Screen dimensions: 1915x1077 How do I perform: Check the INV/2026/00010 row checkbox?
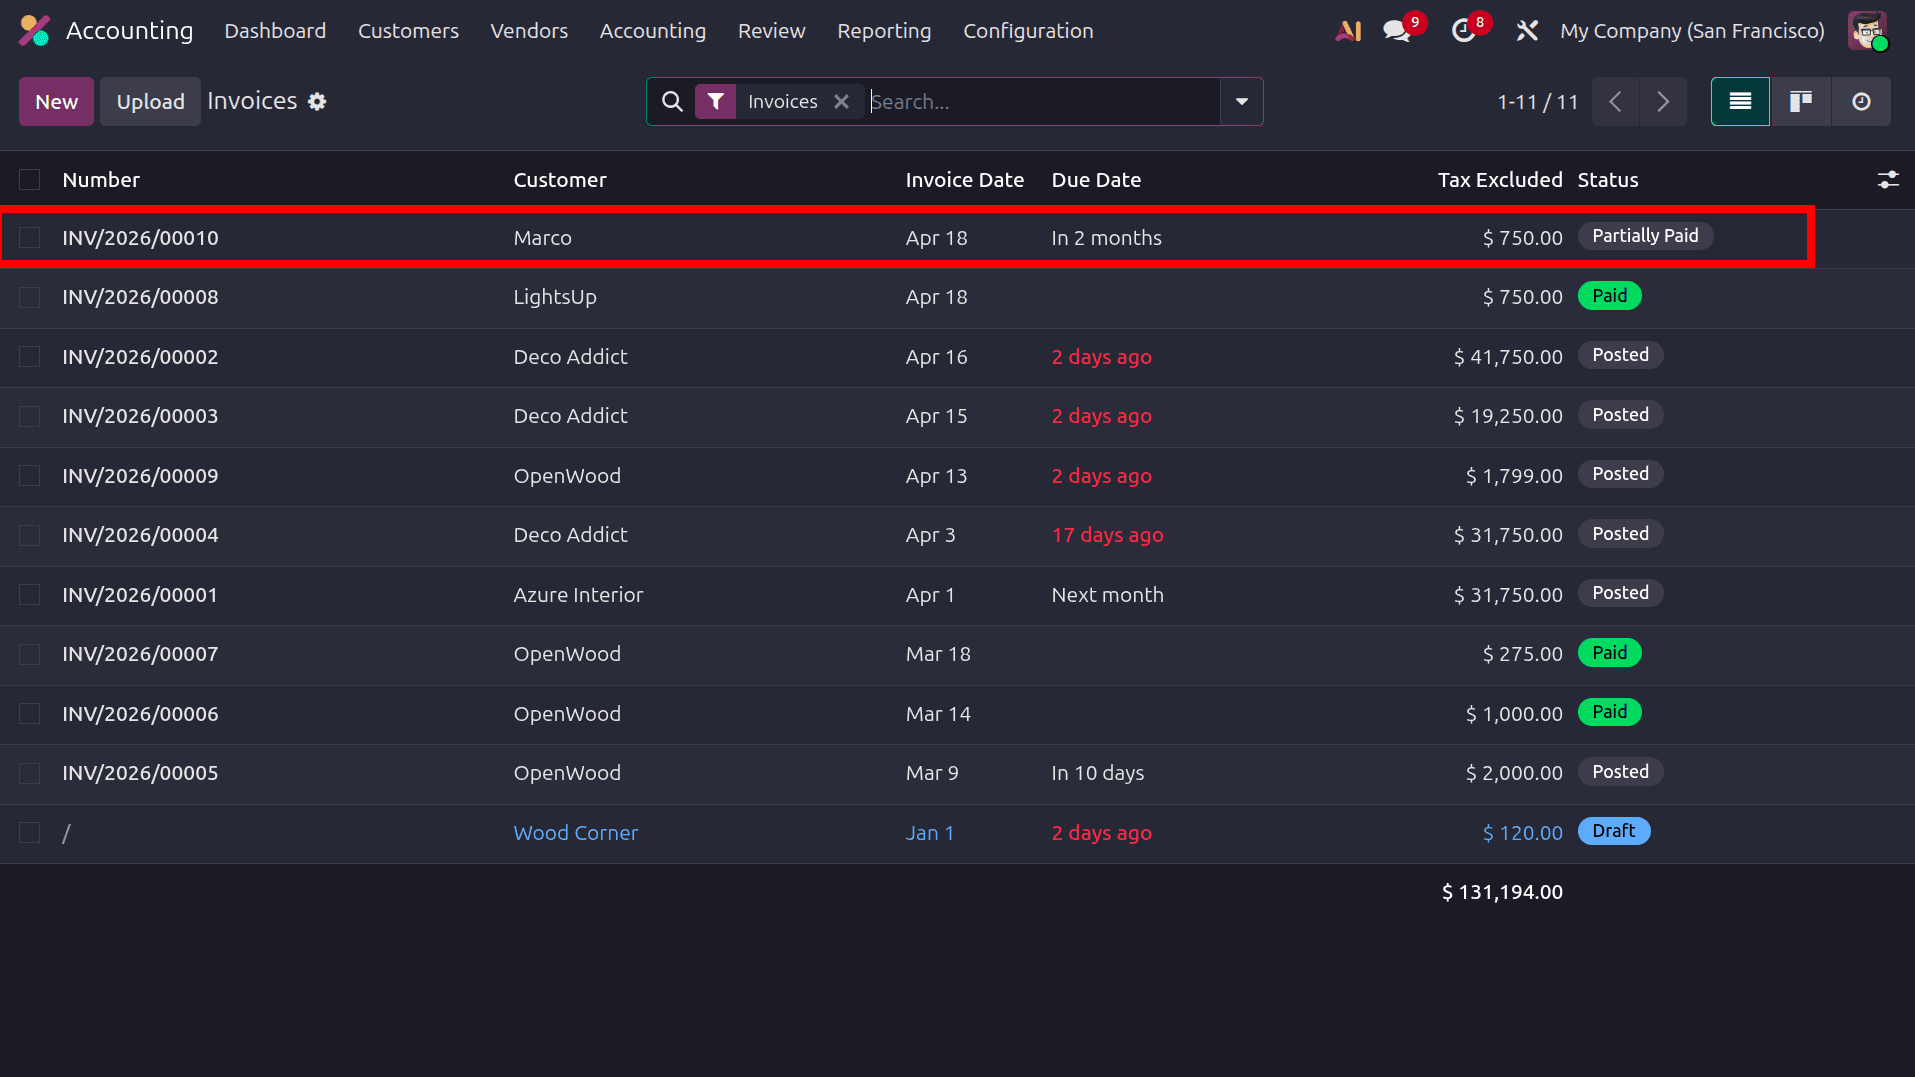[x=29, y=237]
